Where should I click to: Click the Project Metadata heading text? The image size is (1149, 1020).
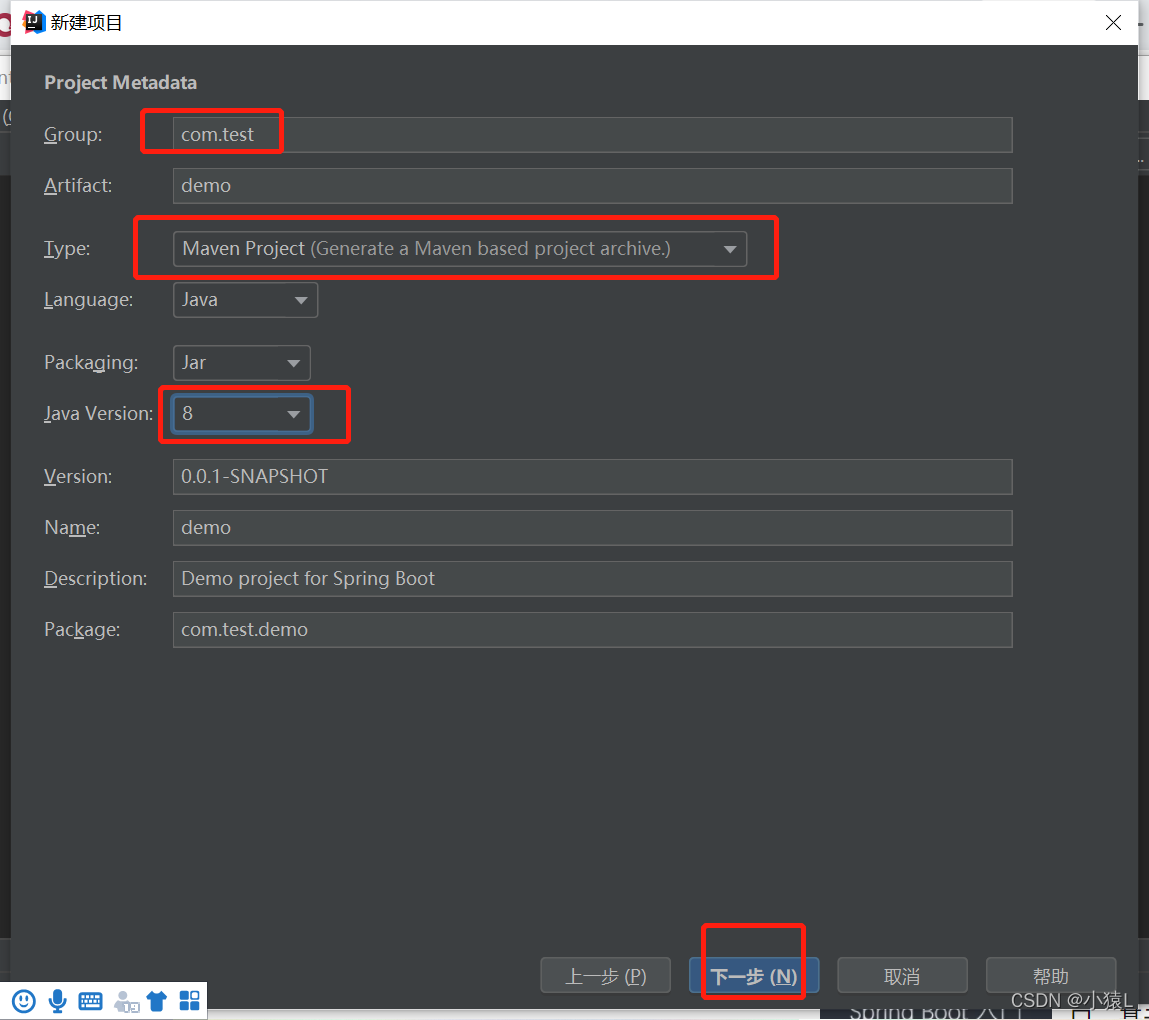[x=121, y=83]
